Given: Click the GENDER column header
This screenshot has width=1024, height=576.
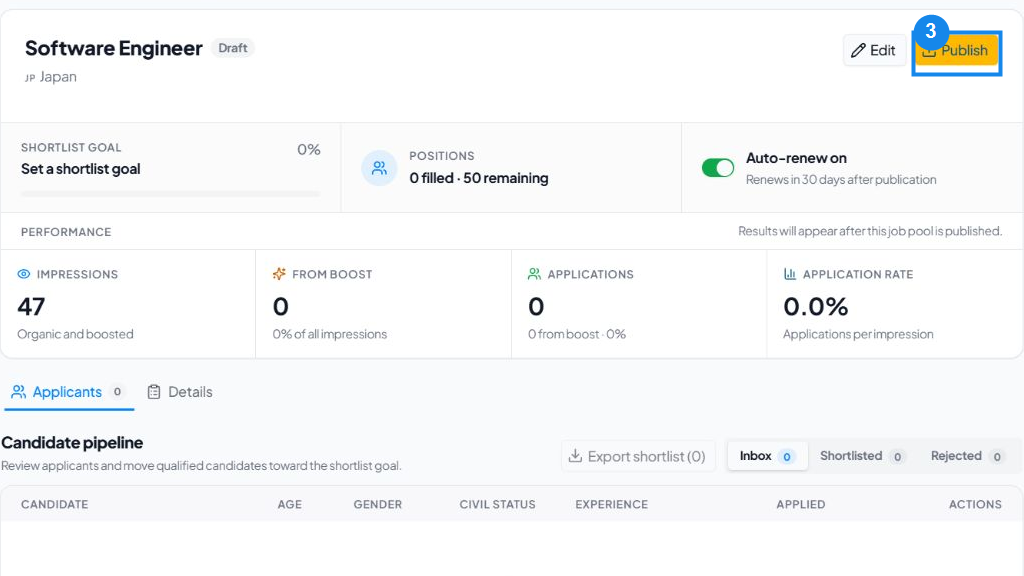Looking at the screenshot, I should [x=377, y=504].
